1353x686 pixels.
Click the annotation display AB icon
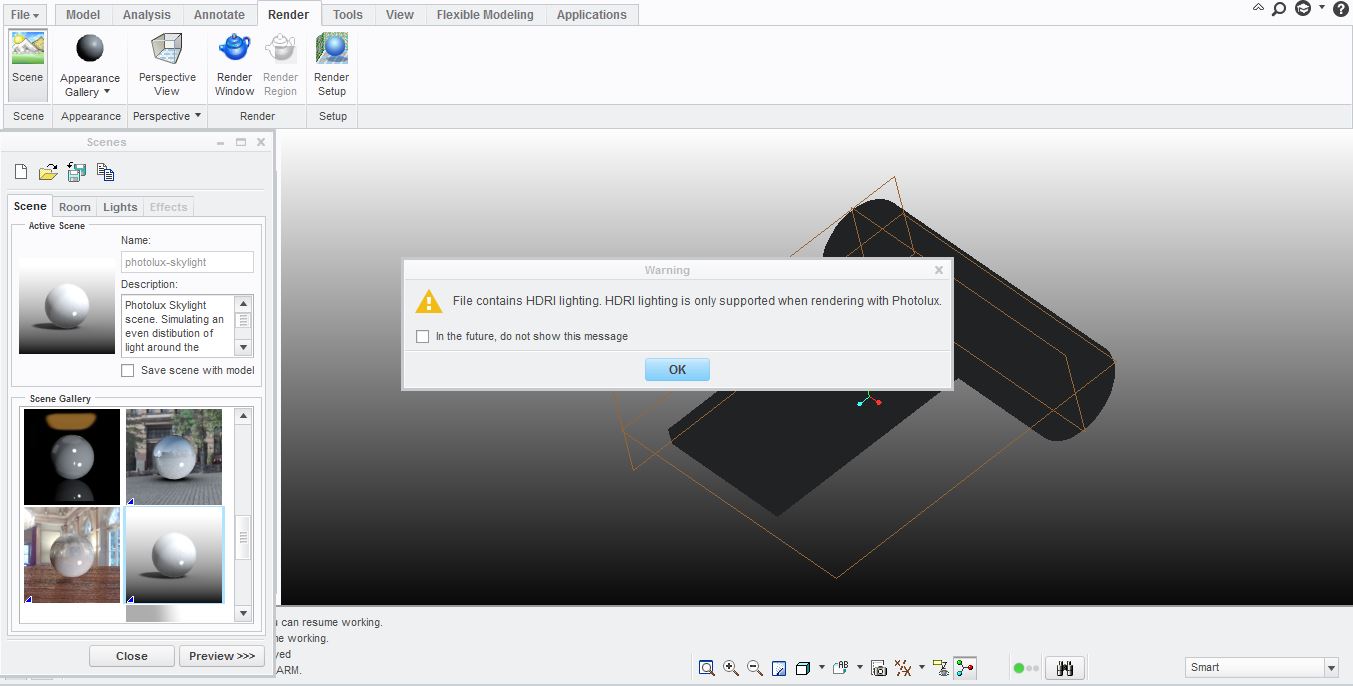[x=842, y=667]
